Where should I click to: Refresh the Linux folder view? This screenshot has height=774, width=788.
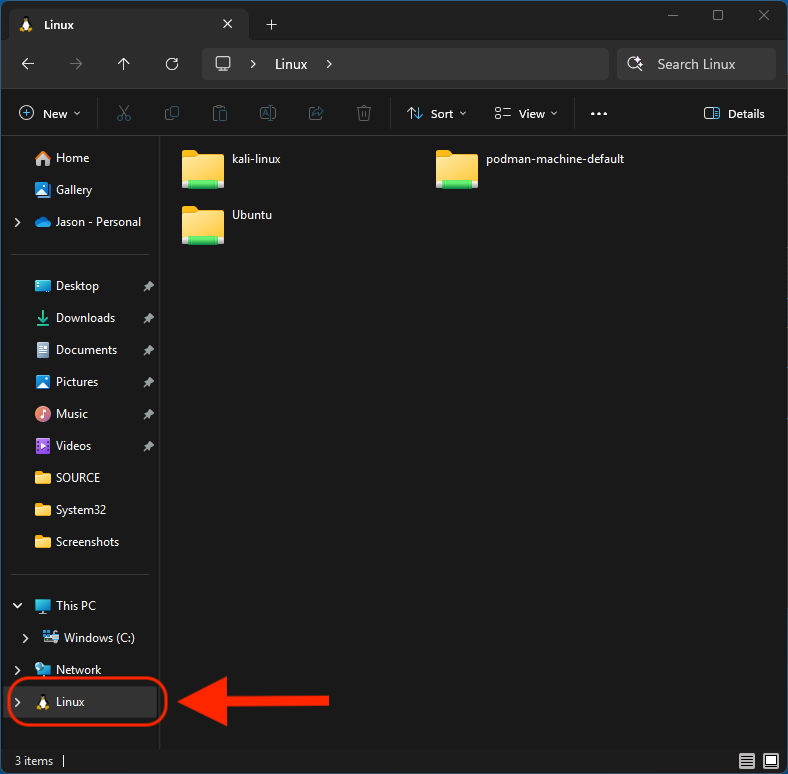click(172, 64)
